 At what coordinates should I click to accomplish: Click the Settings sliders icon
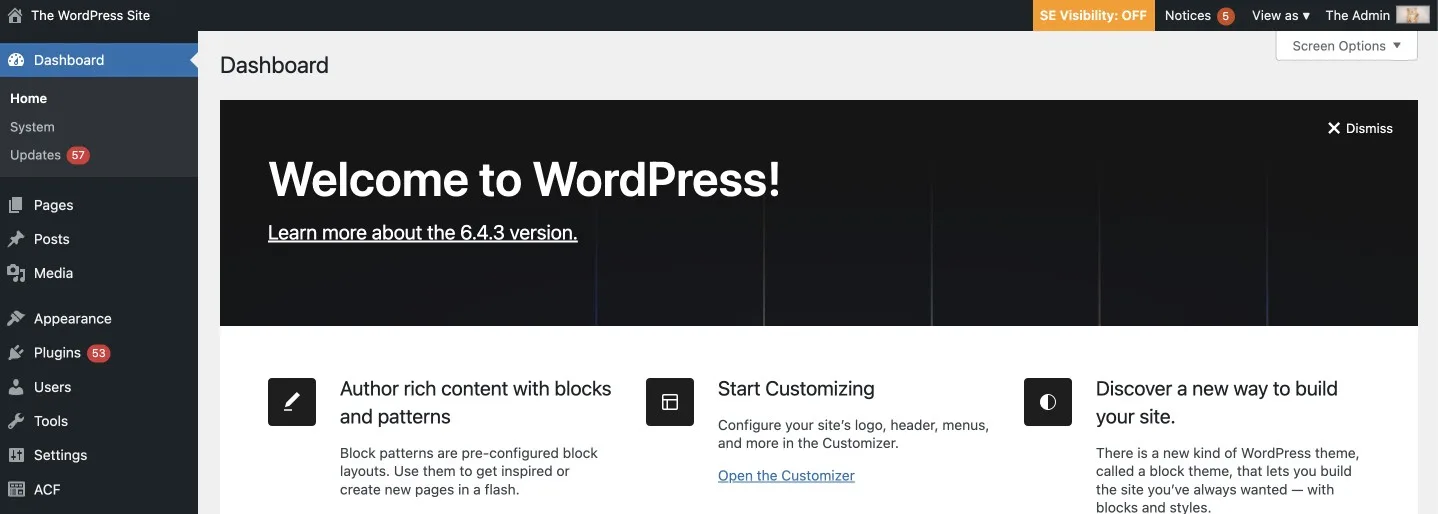click(16, 455)
